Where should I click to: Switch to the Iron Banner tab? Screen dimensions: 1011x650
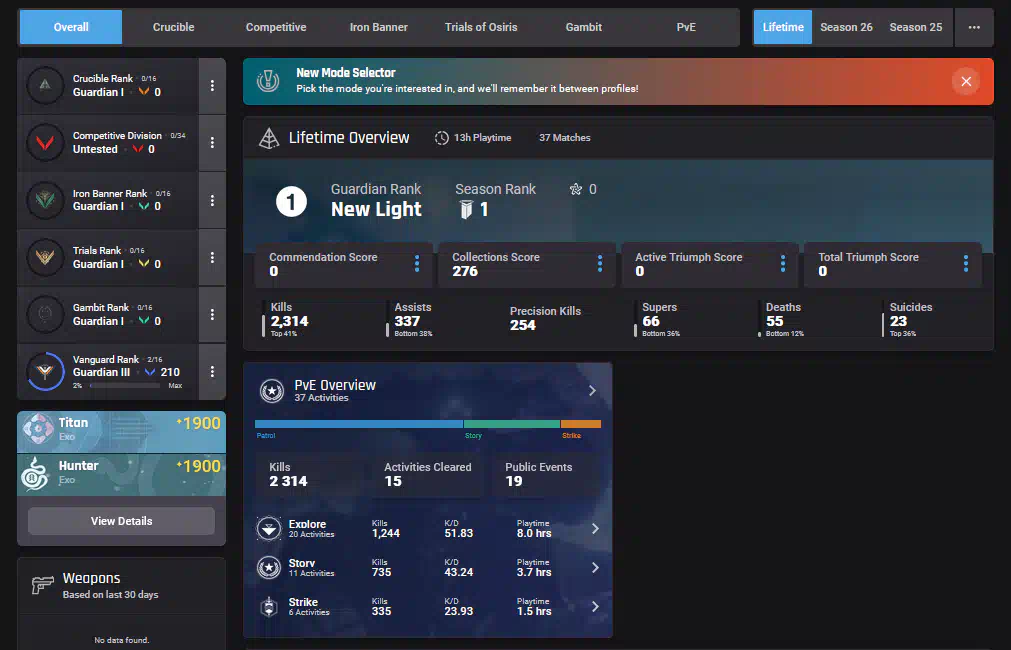[x=378, y=27]
